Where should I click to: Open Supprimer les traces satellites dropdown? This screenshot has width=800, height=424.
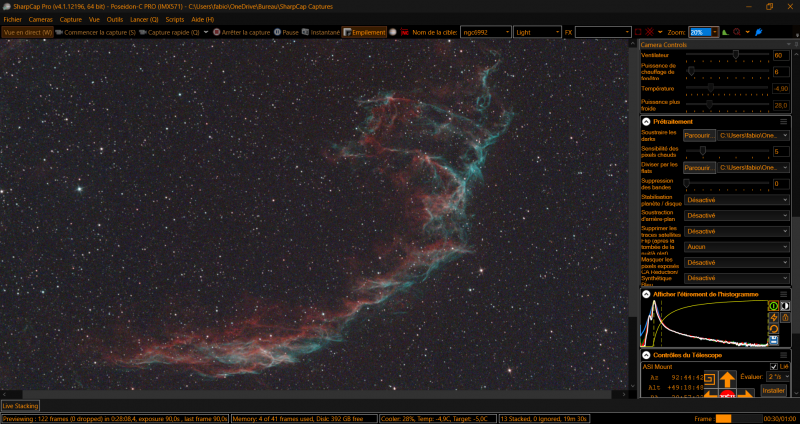(x=737, y=231)
